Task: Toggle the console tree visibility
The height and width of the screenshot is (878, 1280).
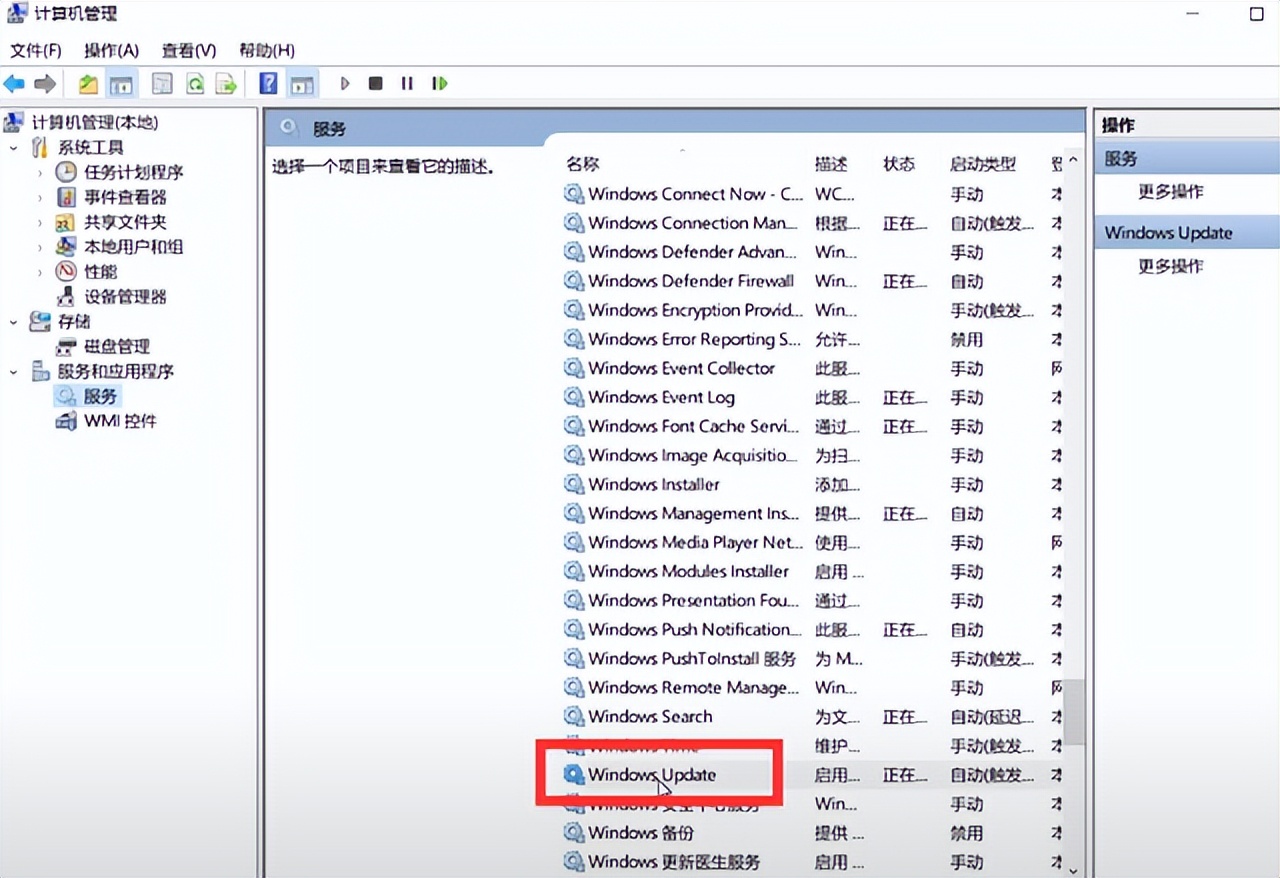Action: point(121,83)
